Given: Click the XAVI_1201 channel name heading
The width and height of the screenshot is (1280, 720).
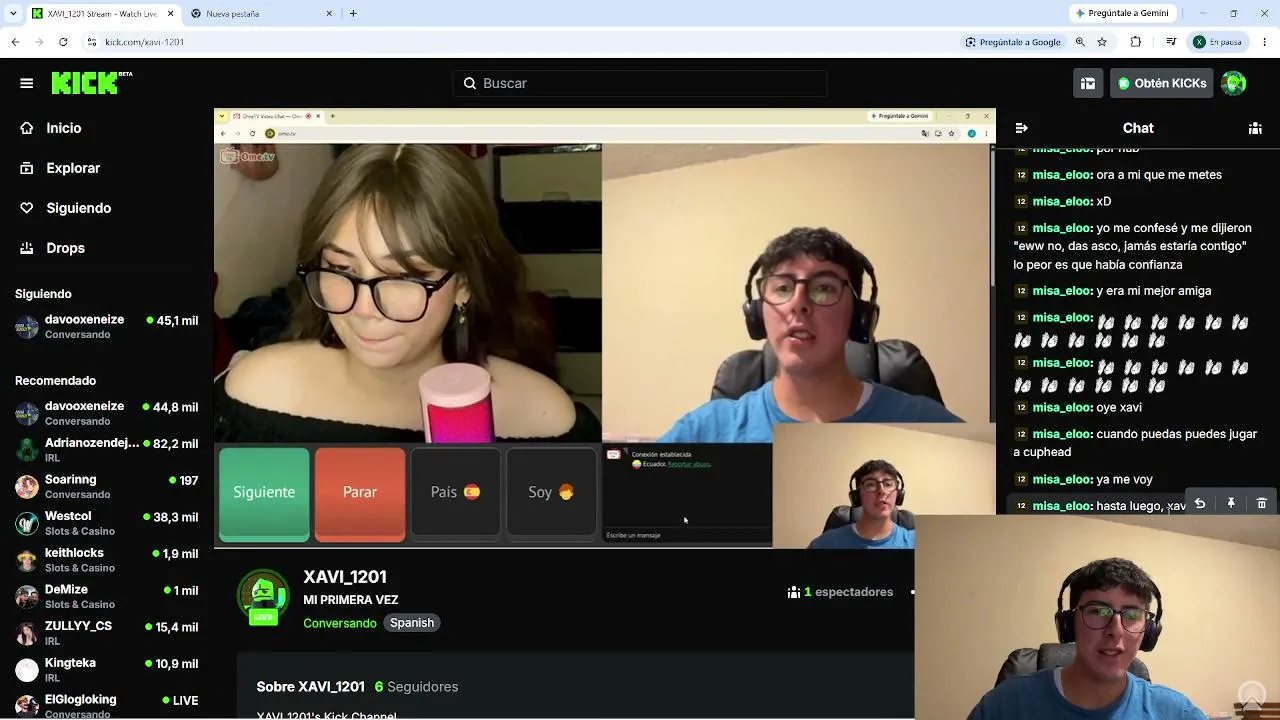Looking at the screenshot, I should pyautogui.click(x=345, y=577).
